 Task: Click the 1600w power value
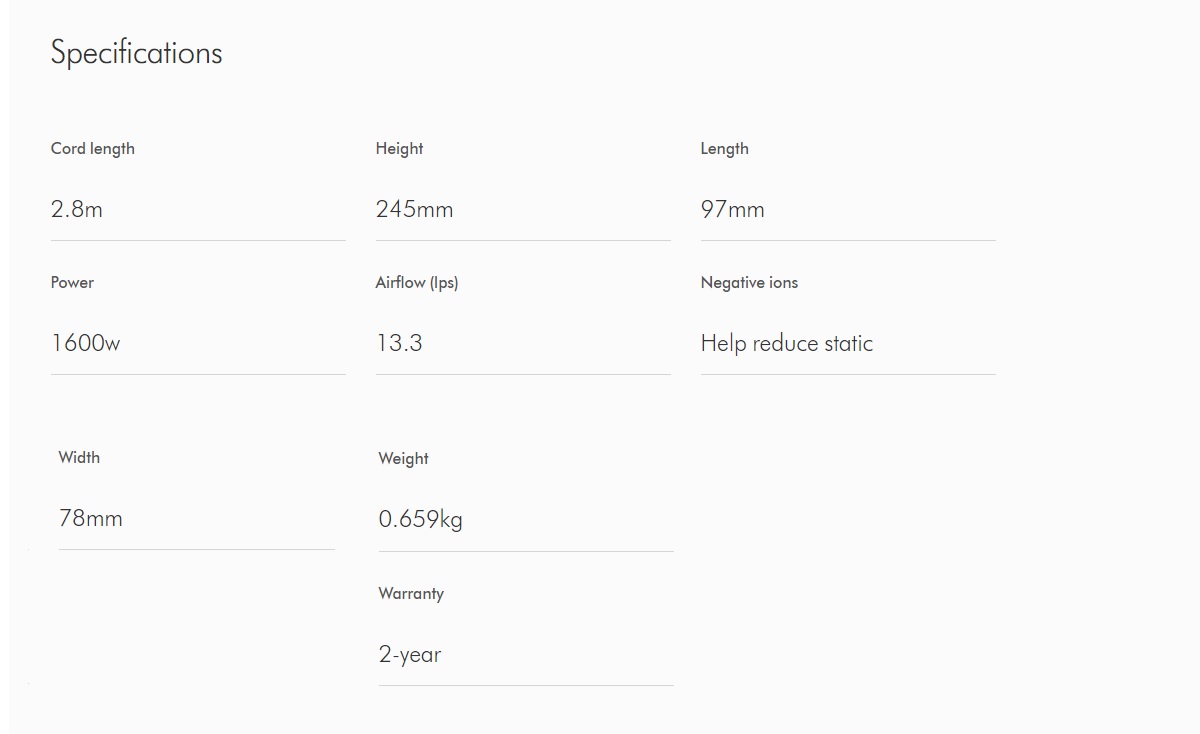pyautogui.click(x=85, y=343)
